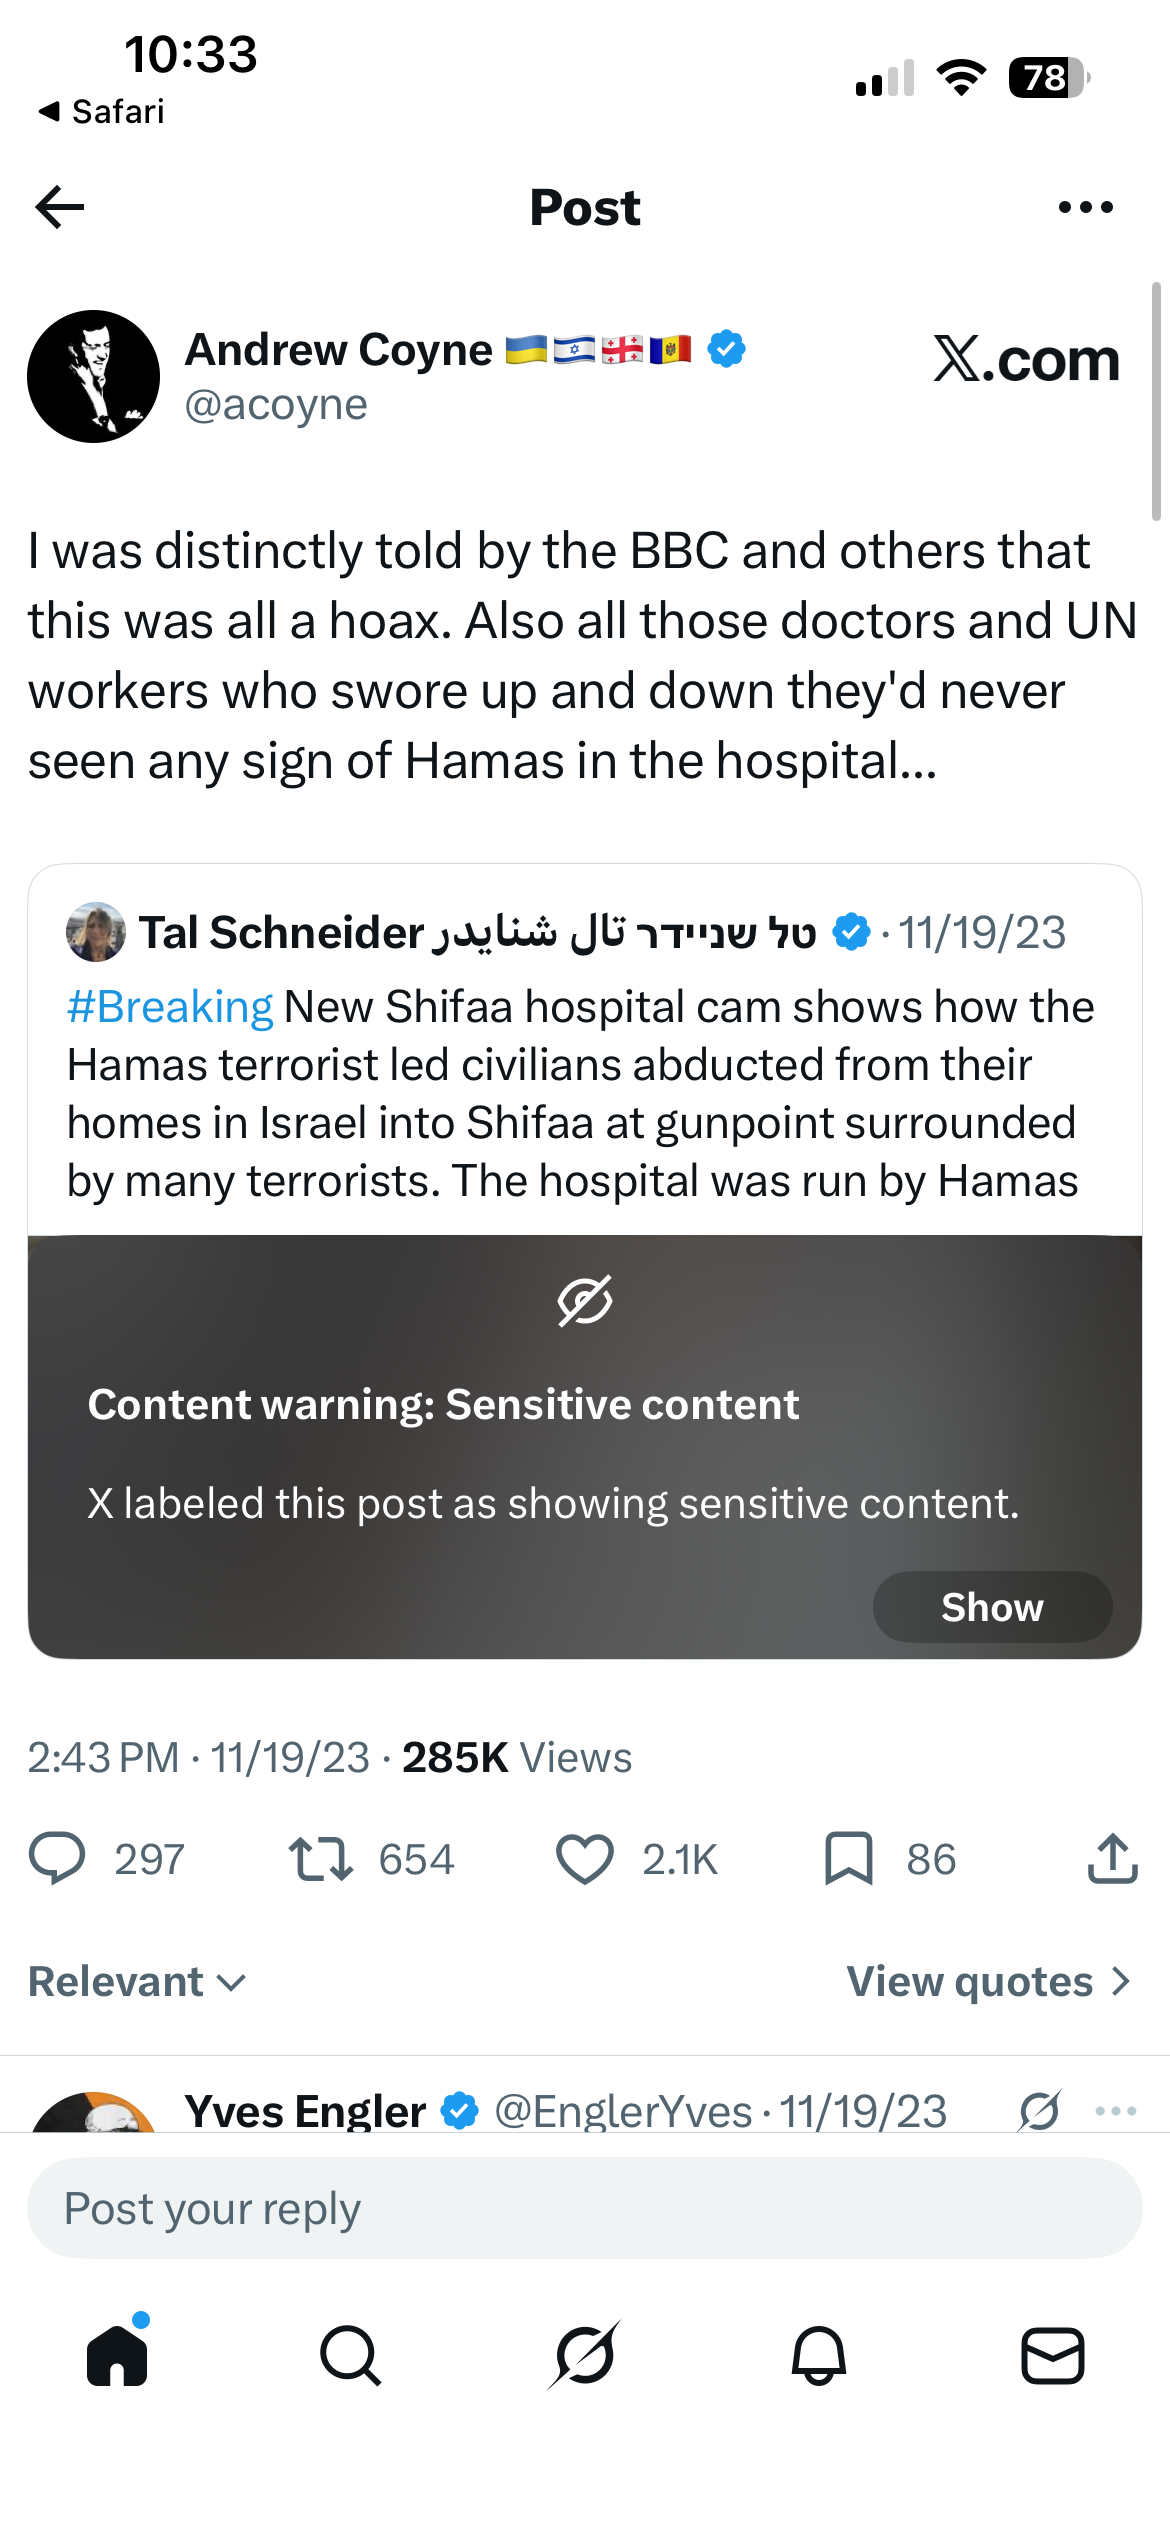Open the share upload icon
Image resolution: width=1170 pixels, height=2532 pixels.
click(1112, 1859)
